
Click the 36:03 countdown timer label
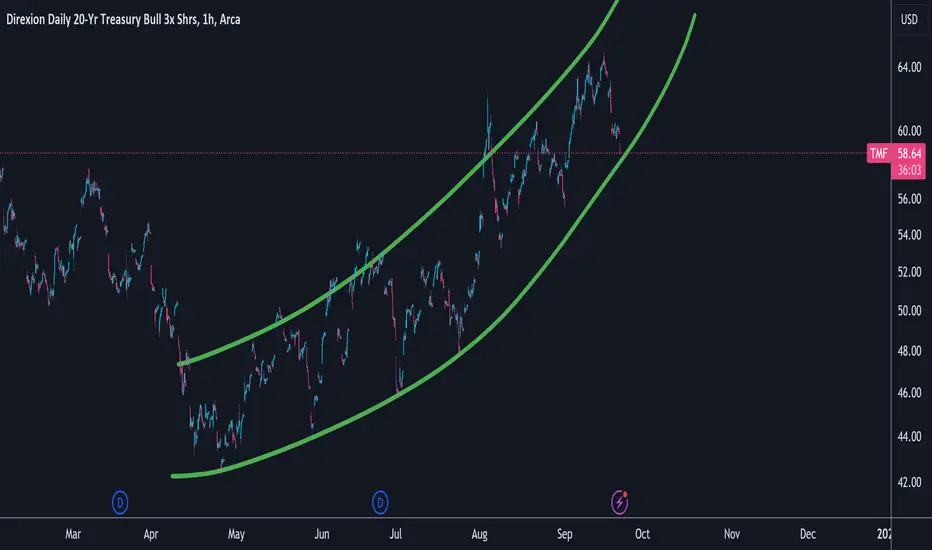(x=909, y=170)
